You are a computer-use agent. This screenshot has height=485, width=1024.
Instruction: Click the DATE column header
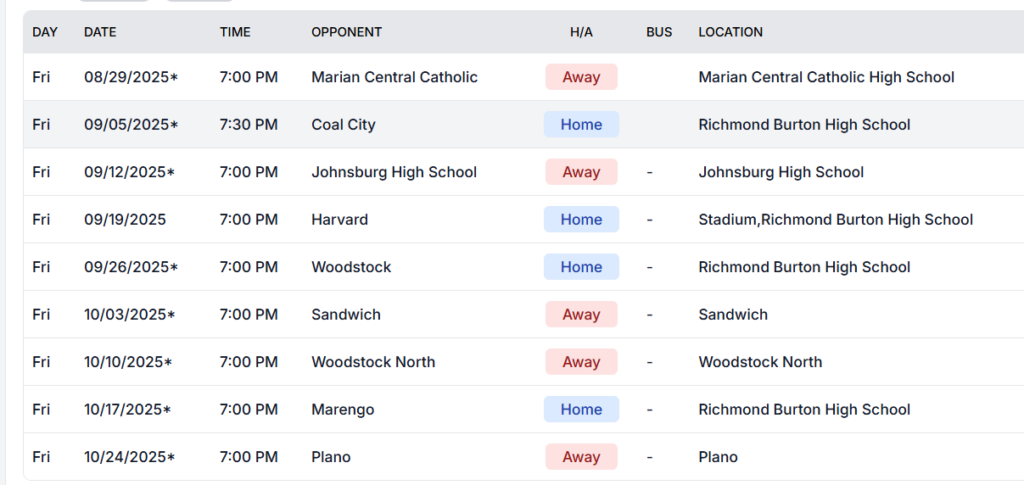pyautogui.click(x=100, y=32)
